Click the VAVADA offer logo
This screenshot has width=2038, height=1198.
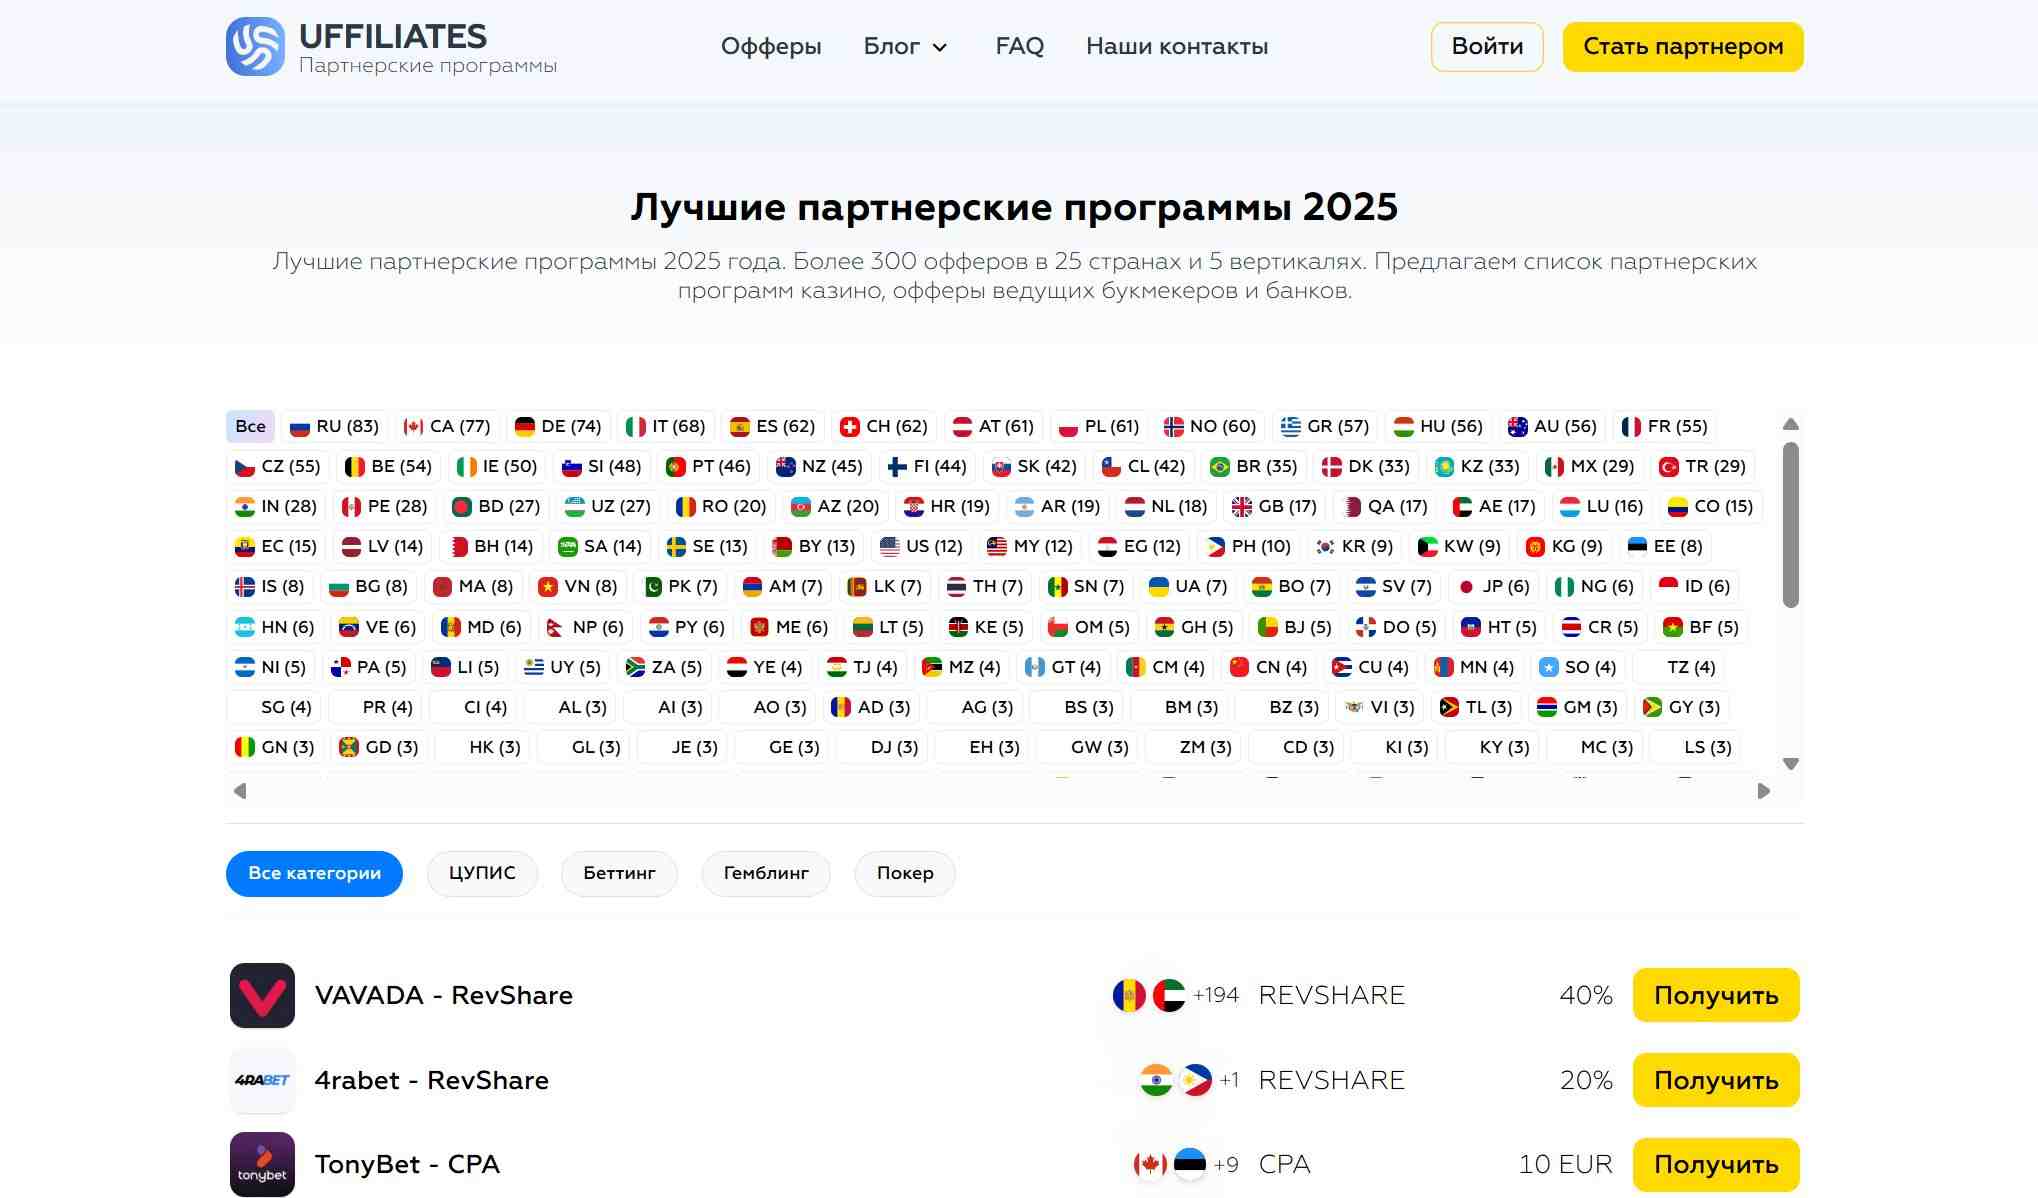coord(262,995)
